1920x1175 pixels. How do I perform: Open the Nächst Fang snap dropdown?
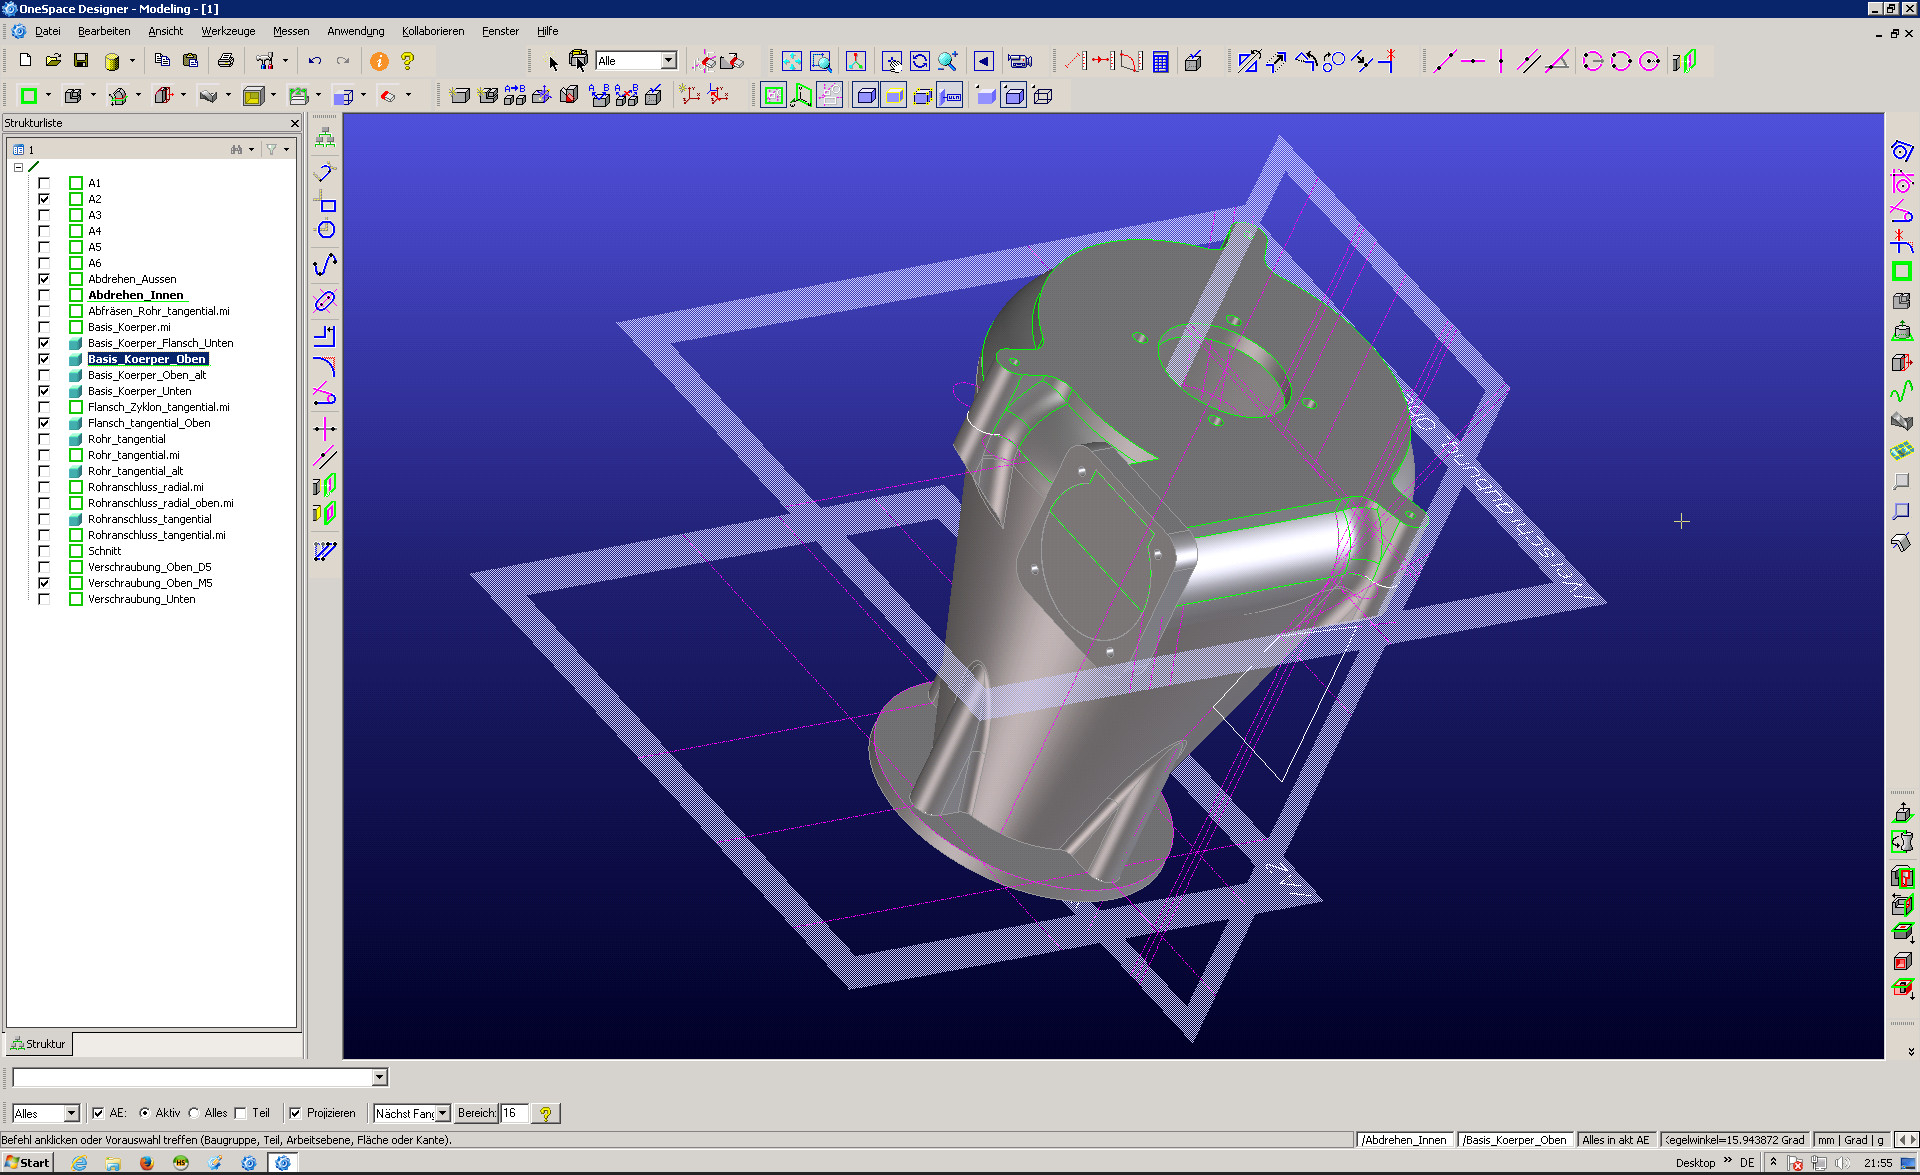coord(442,1113)
